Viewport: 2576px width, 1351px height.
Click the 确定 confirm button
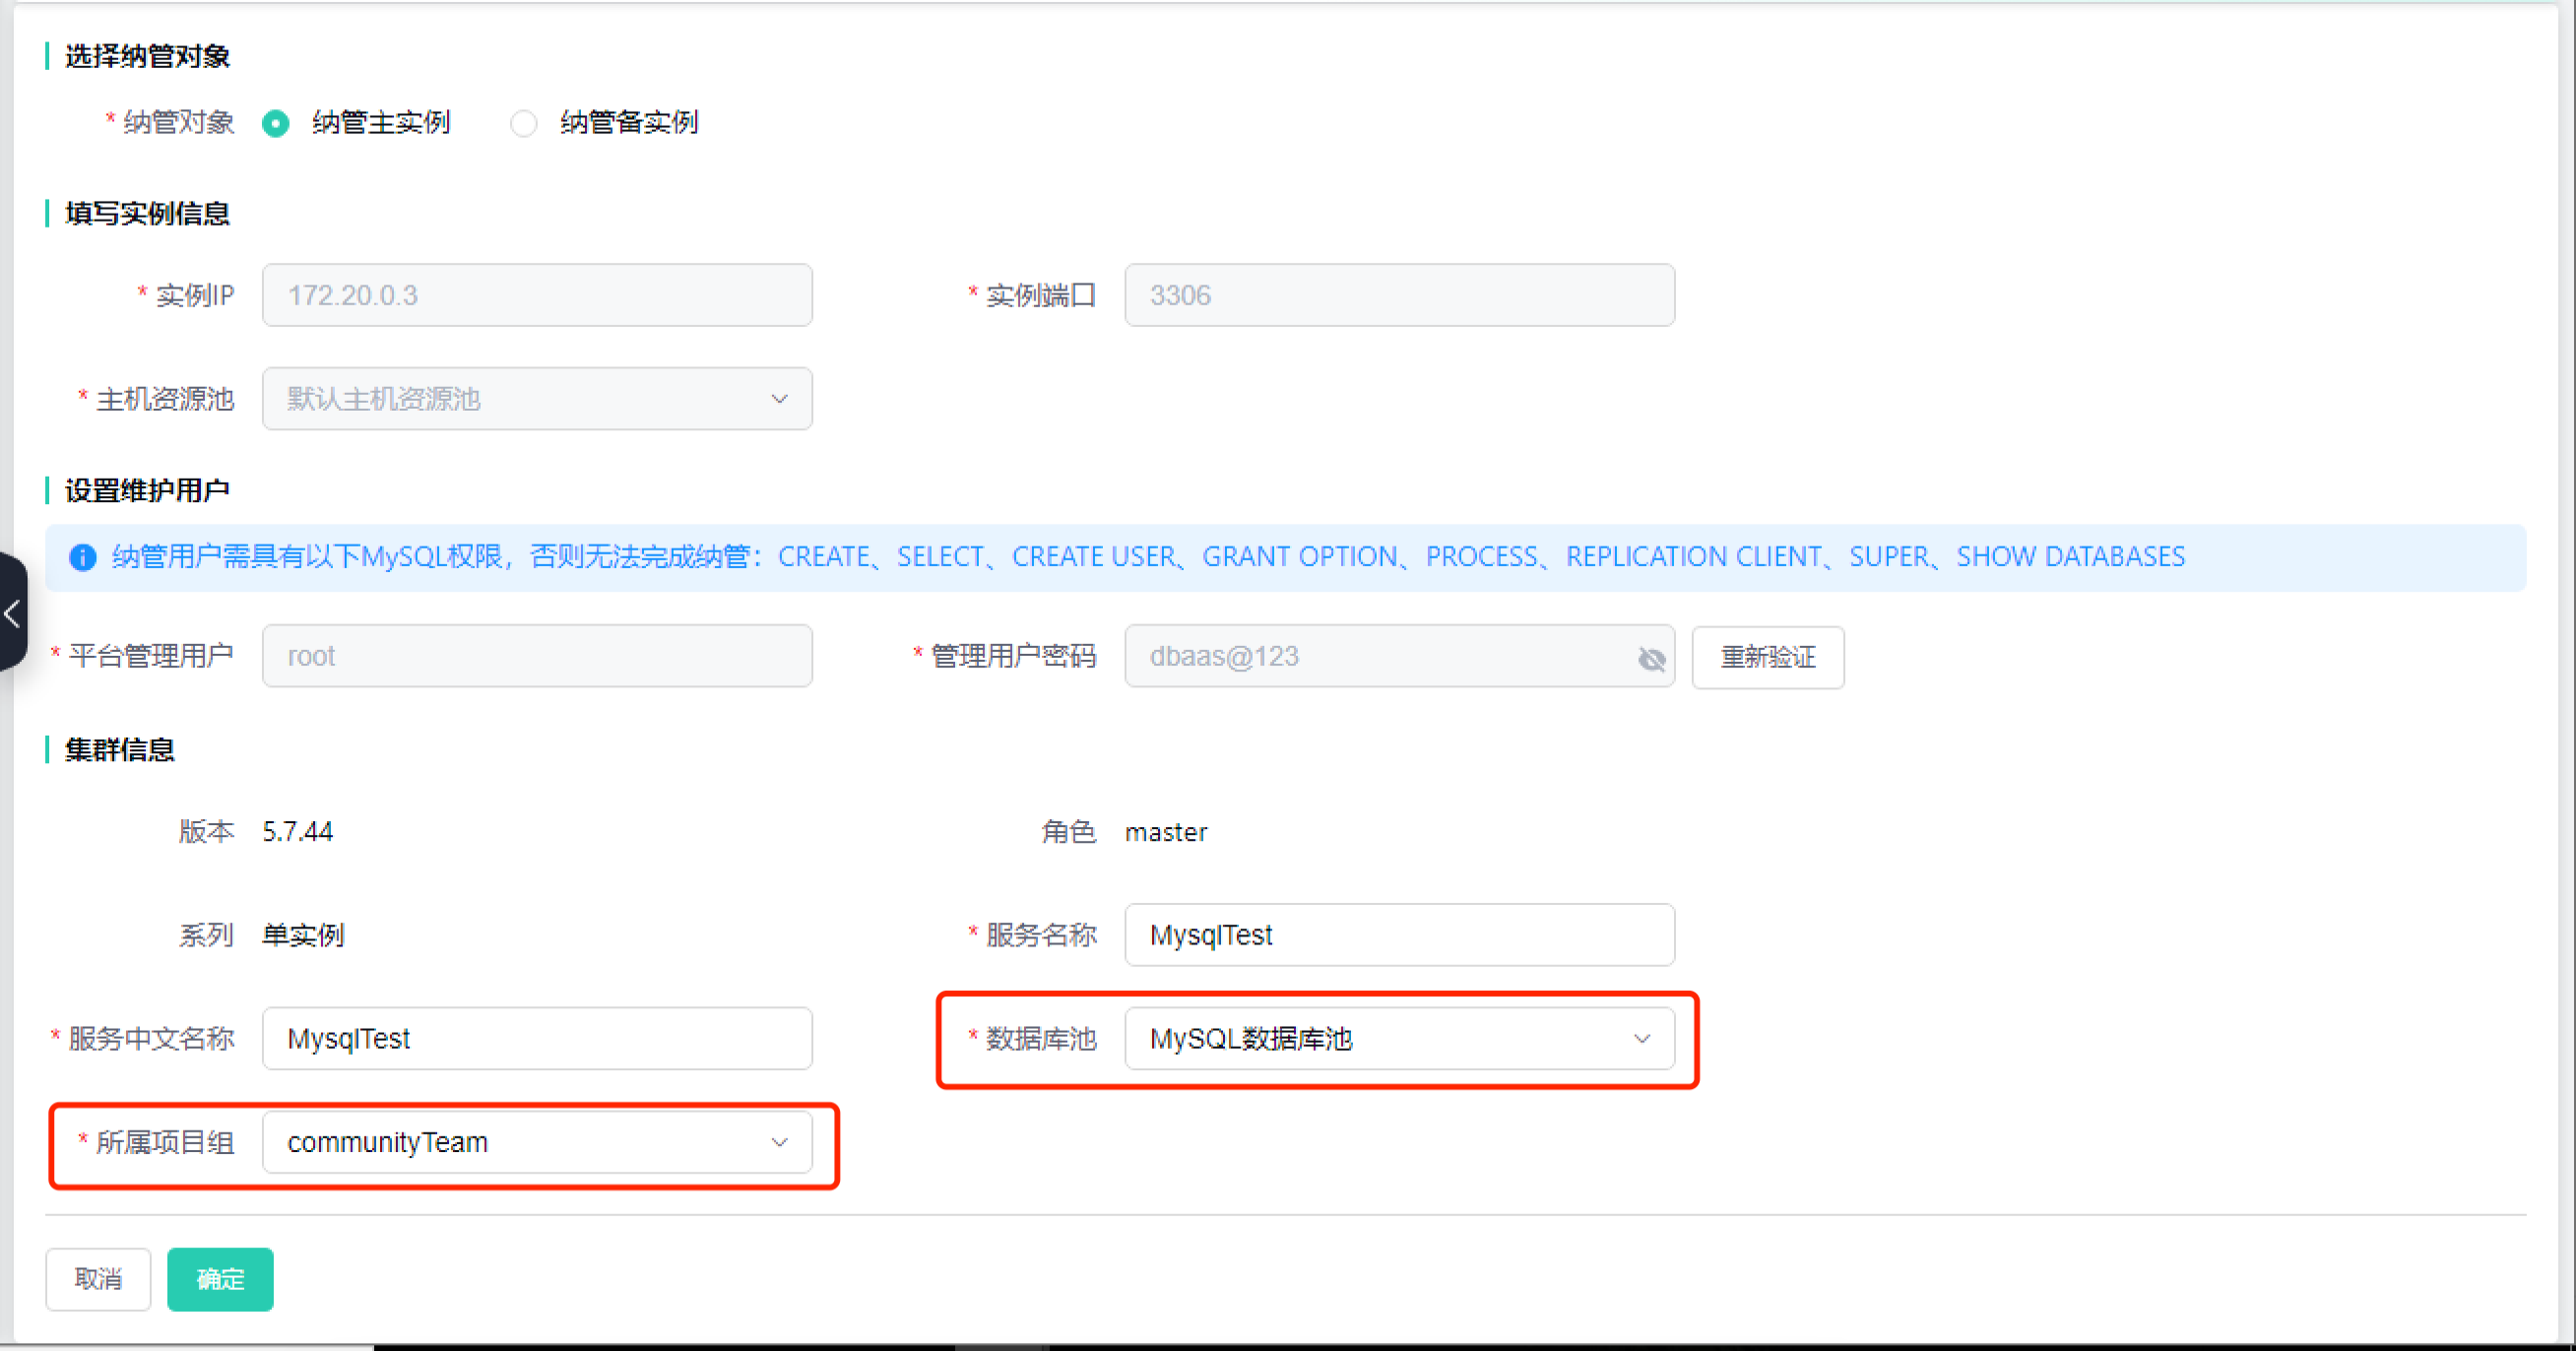[x=220, y=1279]
